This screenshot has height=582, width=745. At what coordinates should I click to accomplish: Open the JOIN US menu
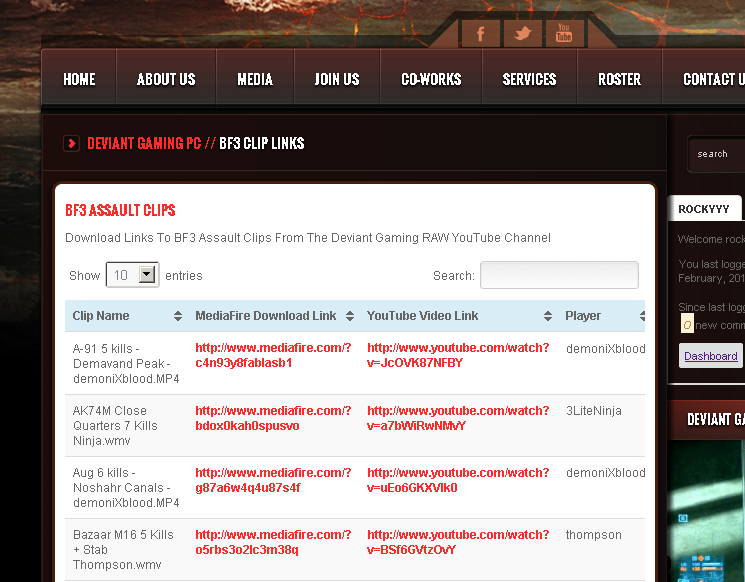click(337, 79)
